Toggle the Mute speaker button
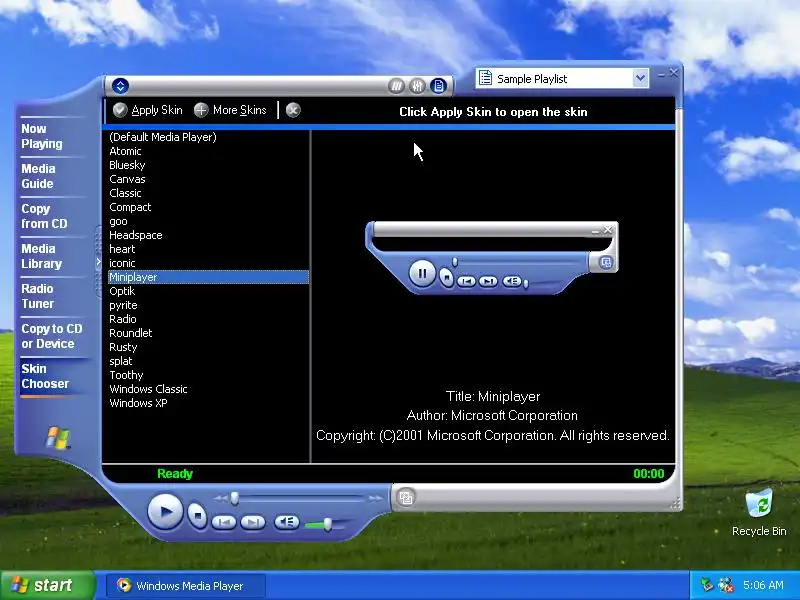 point(286,522)
